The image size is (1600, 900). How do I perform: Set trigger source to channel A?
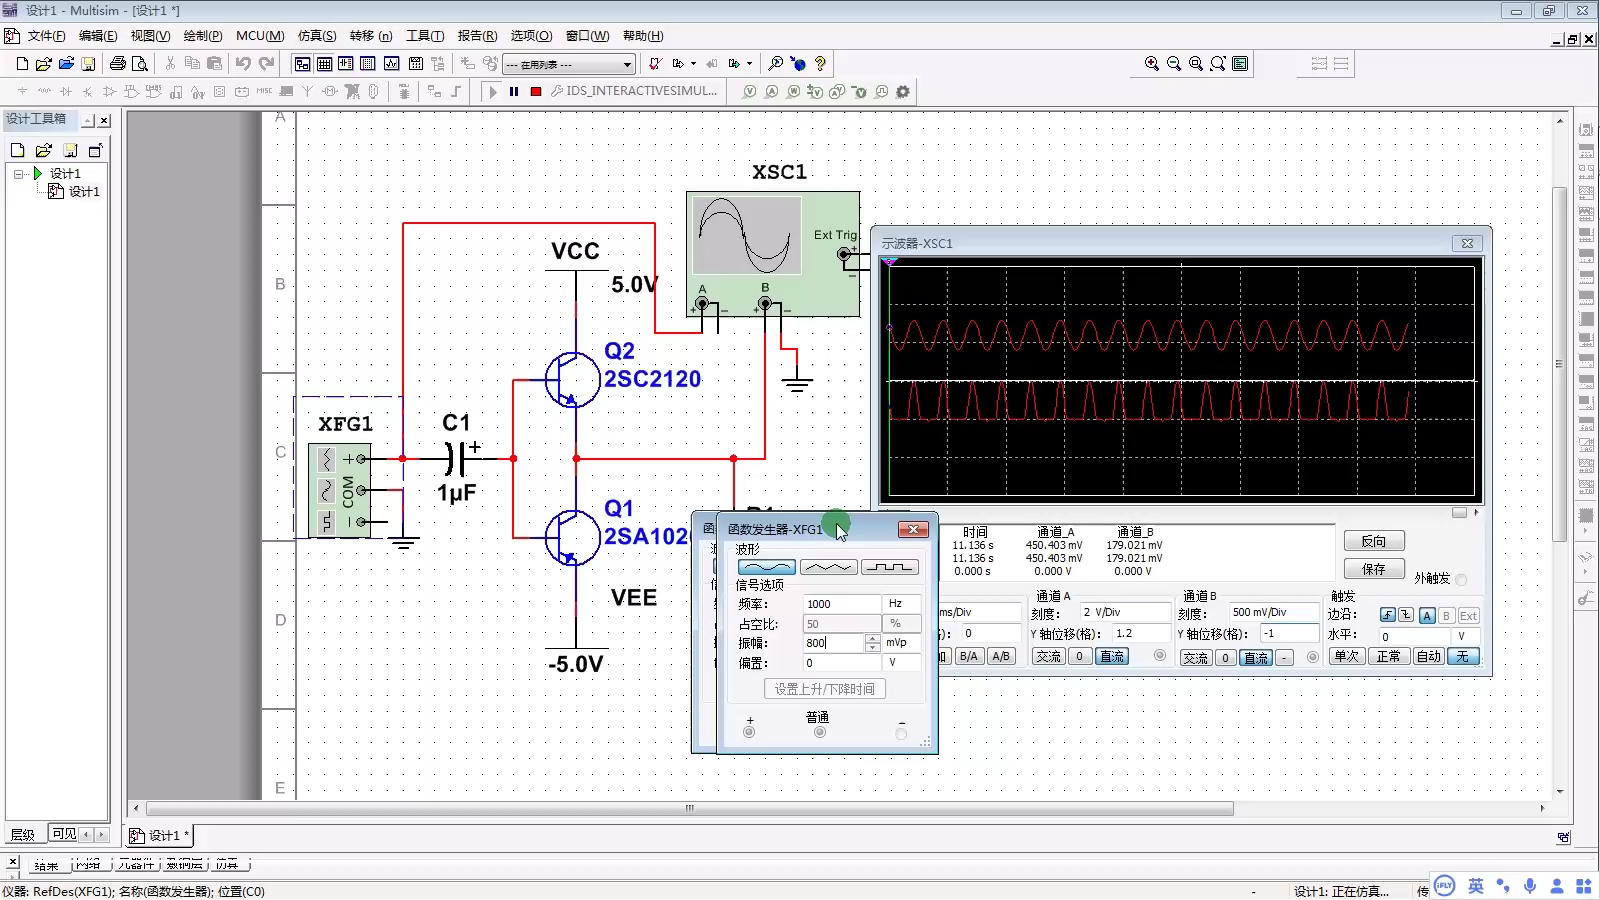pyautogui.click(x=1427, y=615)
